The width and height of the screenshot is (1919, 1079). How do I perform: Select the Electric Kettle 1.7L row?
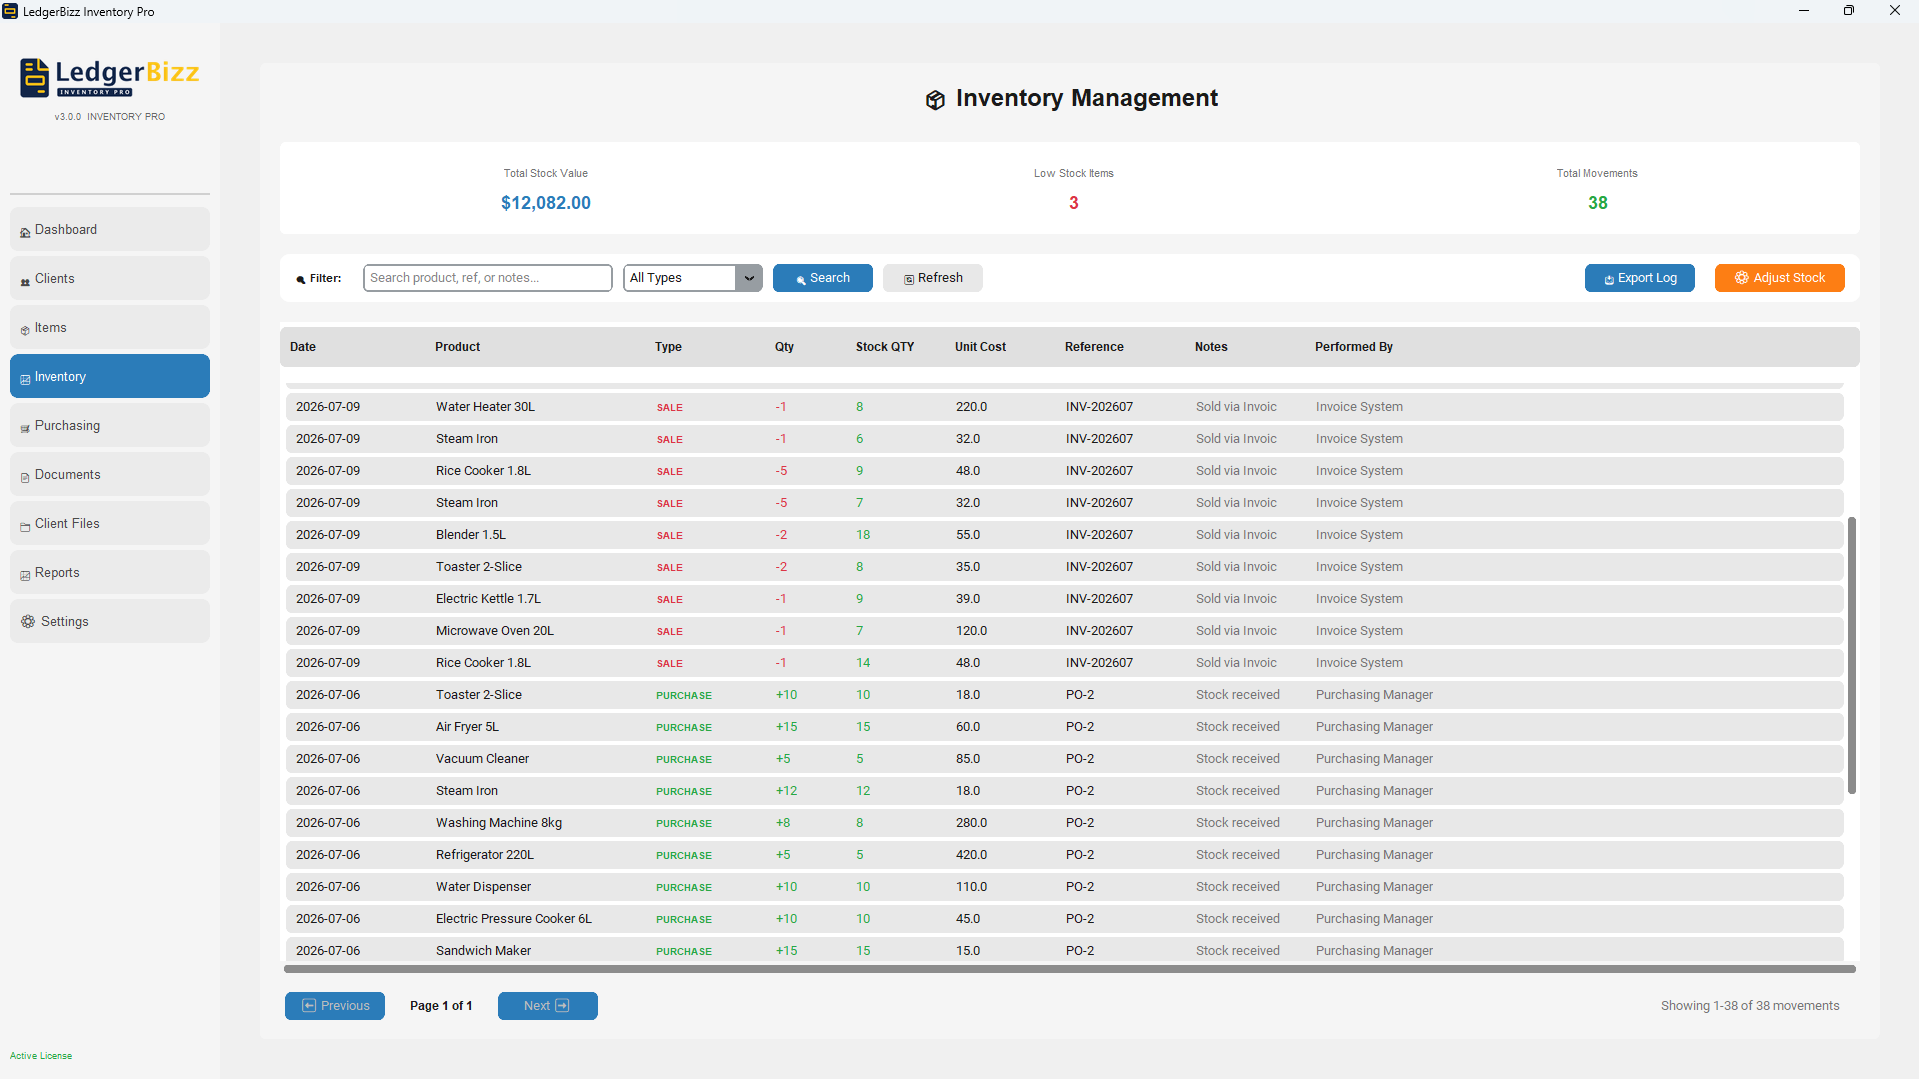click(1065, 599)
